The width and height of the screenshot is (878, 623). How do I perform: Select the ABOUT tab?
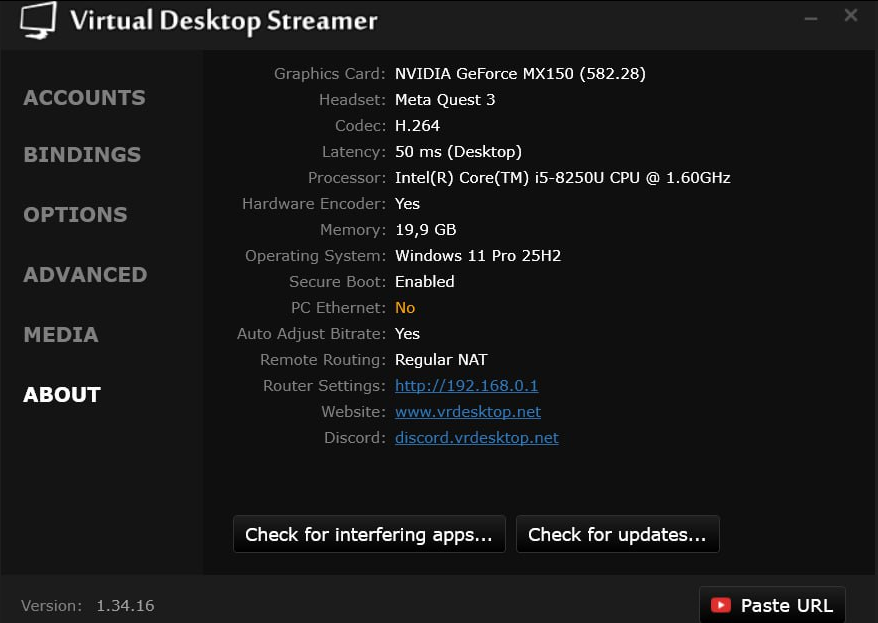point(62,395)
